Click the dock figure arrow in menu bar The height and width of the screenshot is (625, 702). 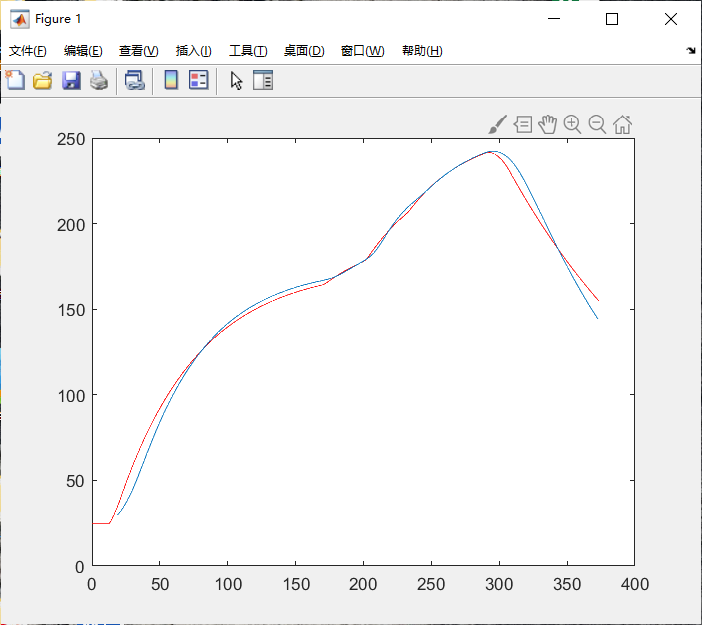(x=691, y=51)
